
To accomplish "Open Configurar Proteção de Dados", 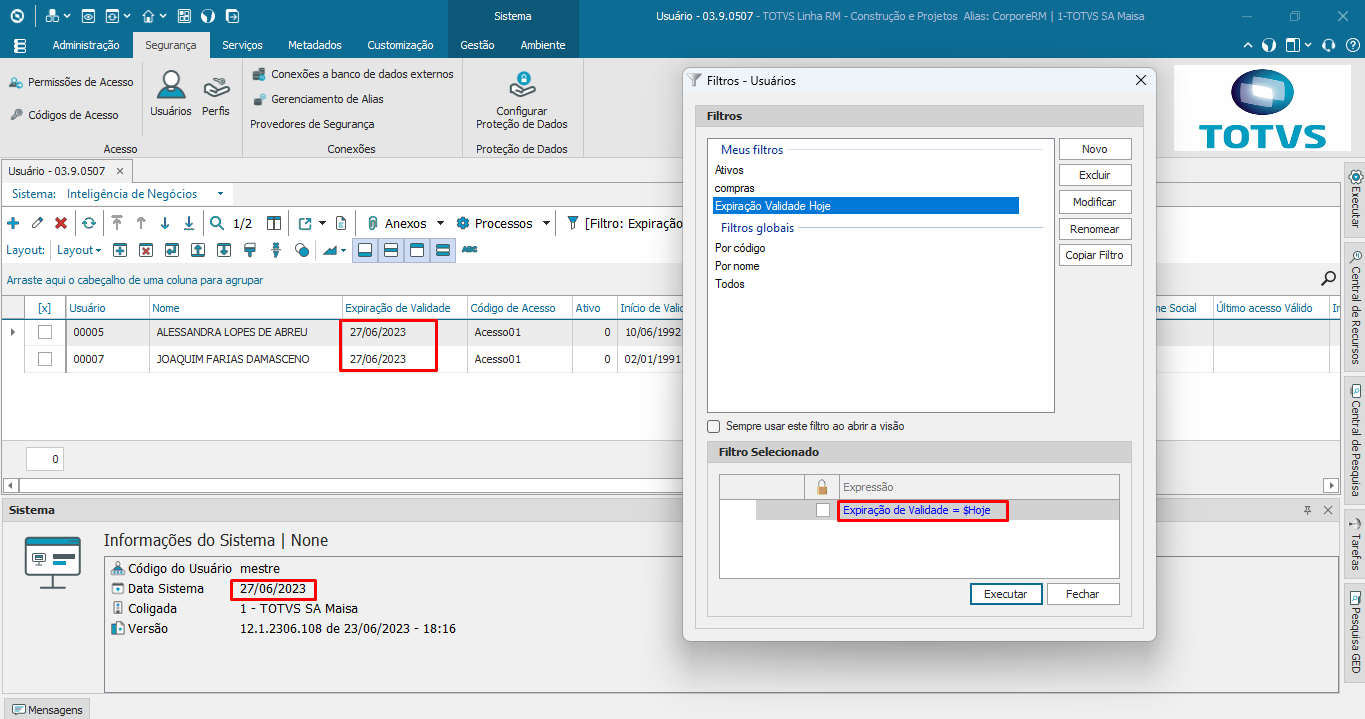I will (522, 100).
